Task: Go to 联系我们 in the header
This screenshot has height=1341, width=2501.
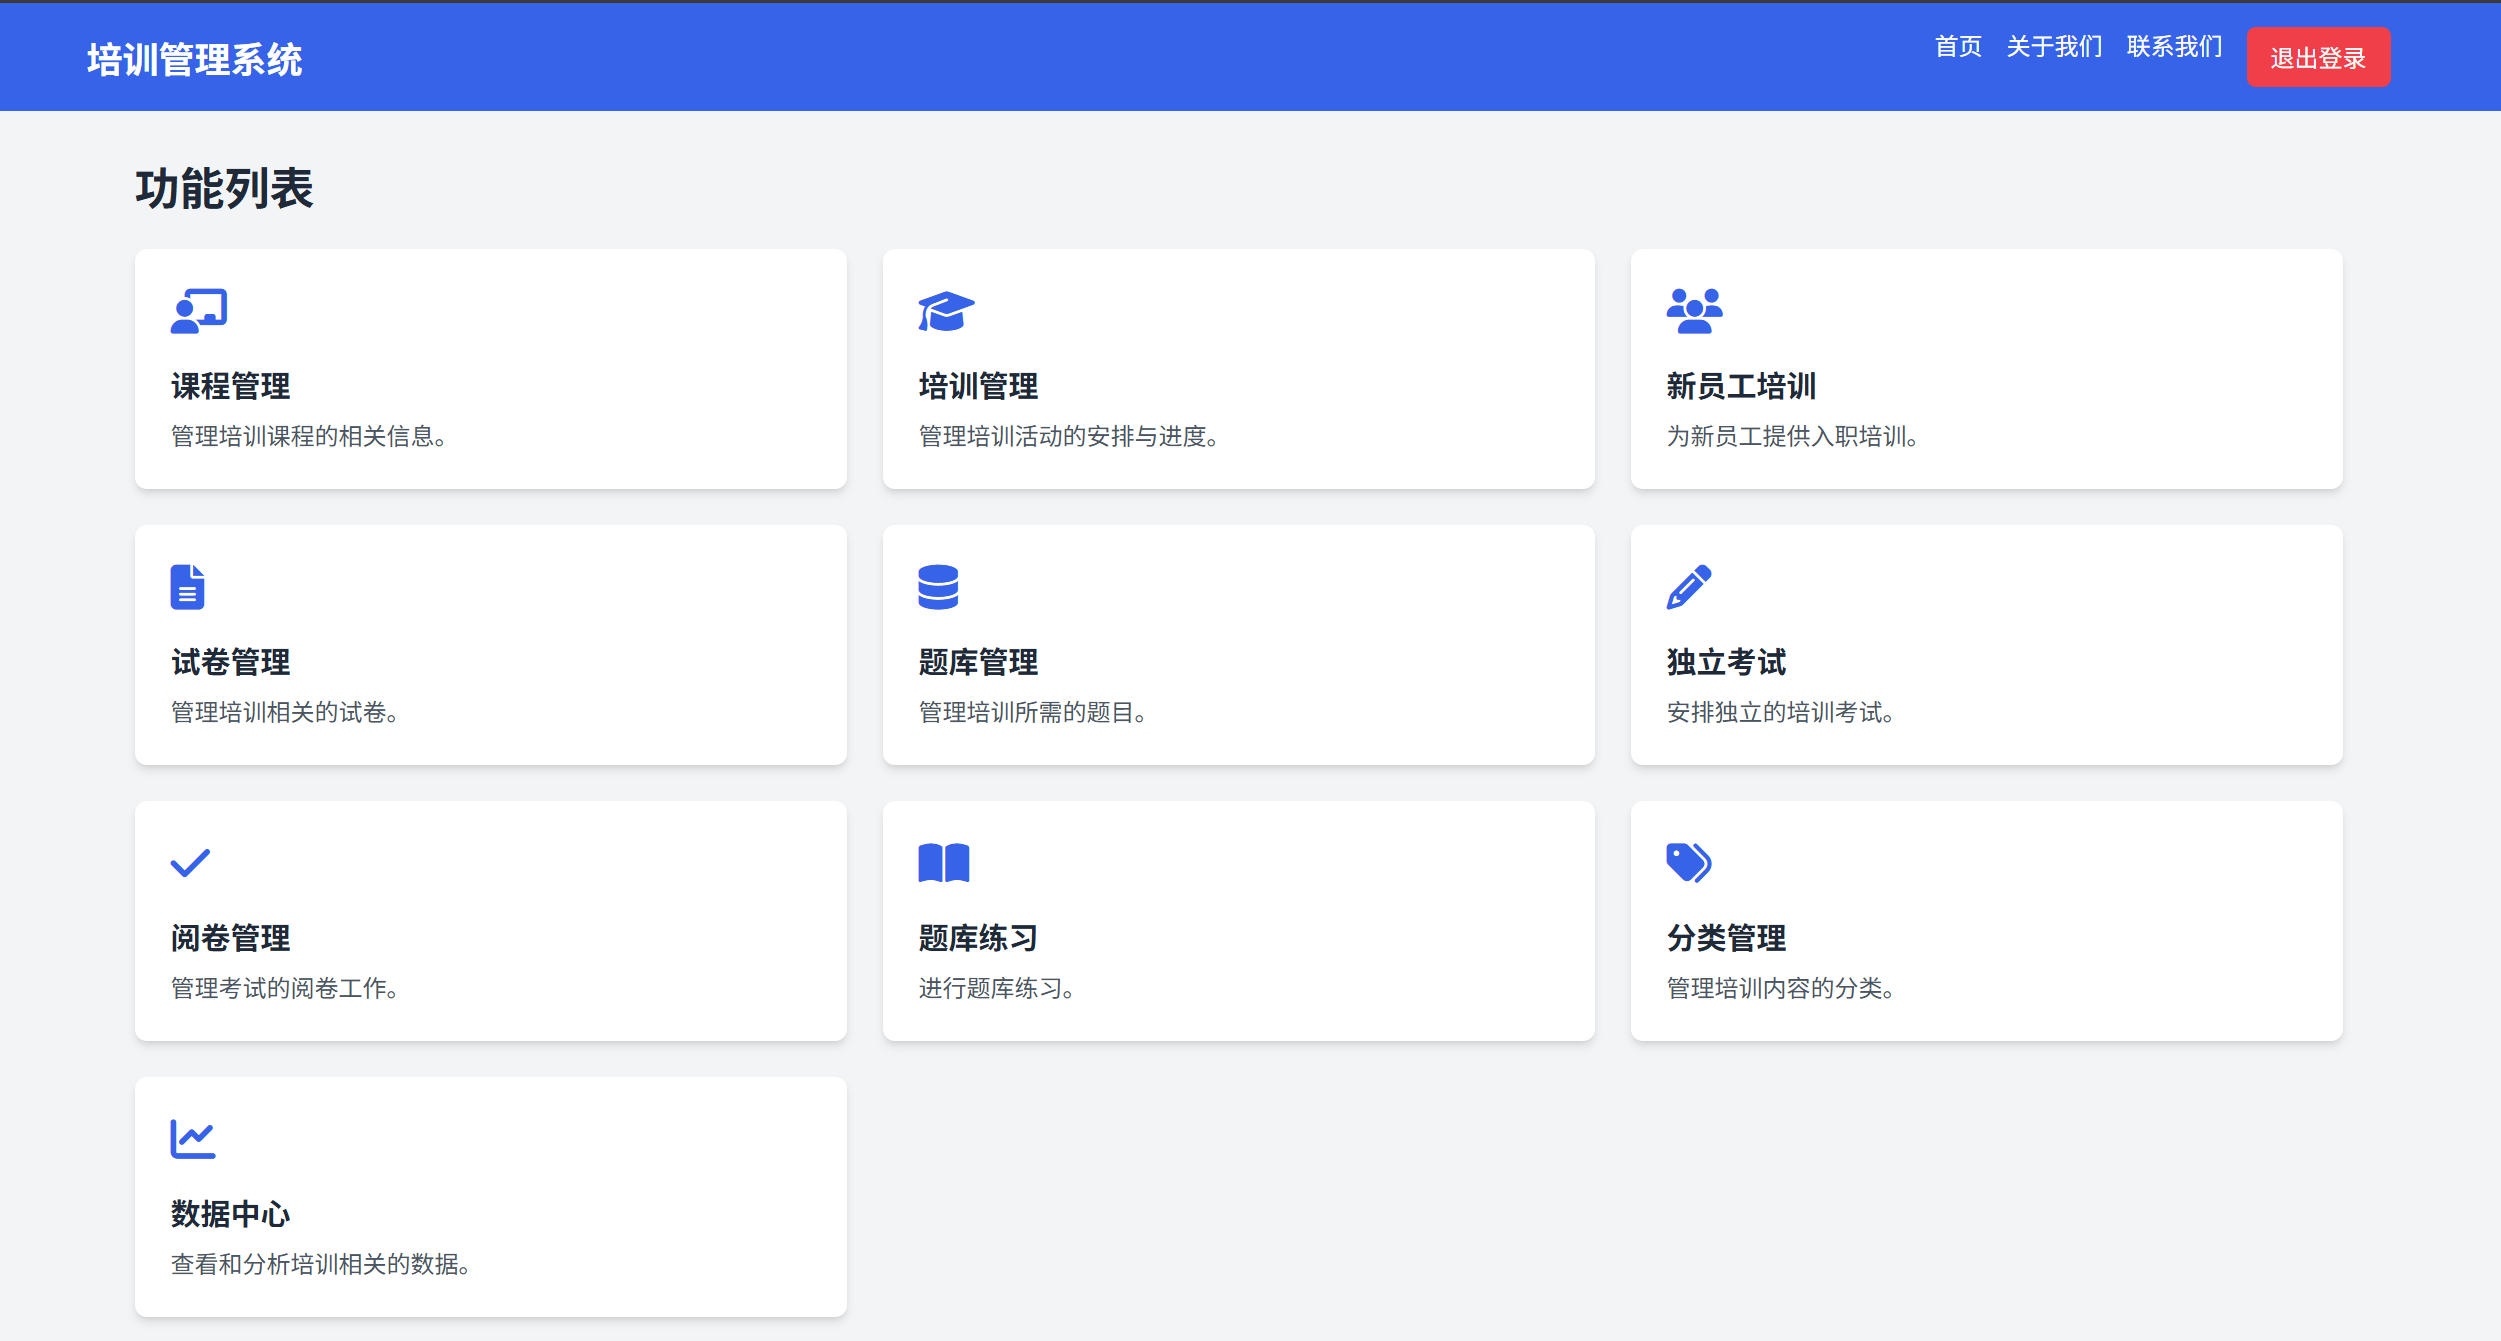Action: pyautogui.click(x=2174, y=47)
